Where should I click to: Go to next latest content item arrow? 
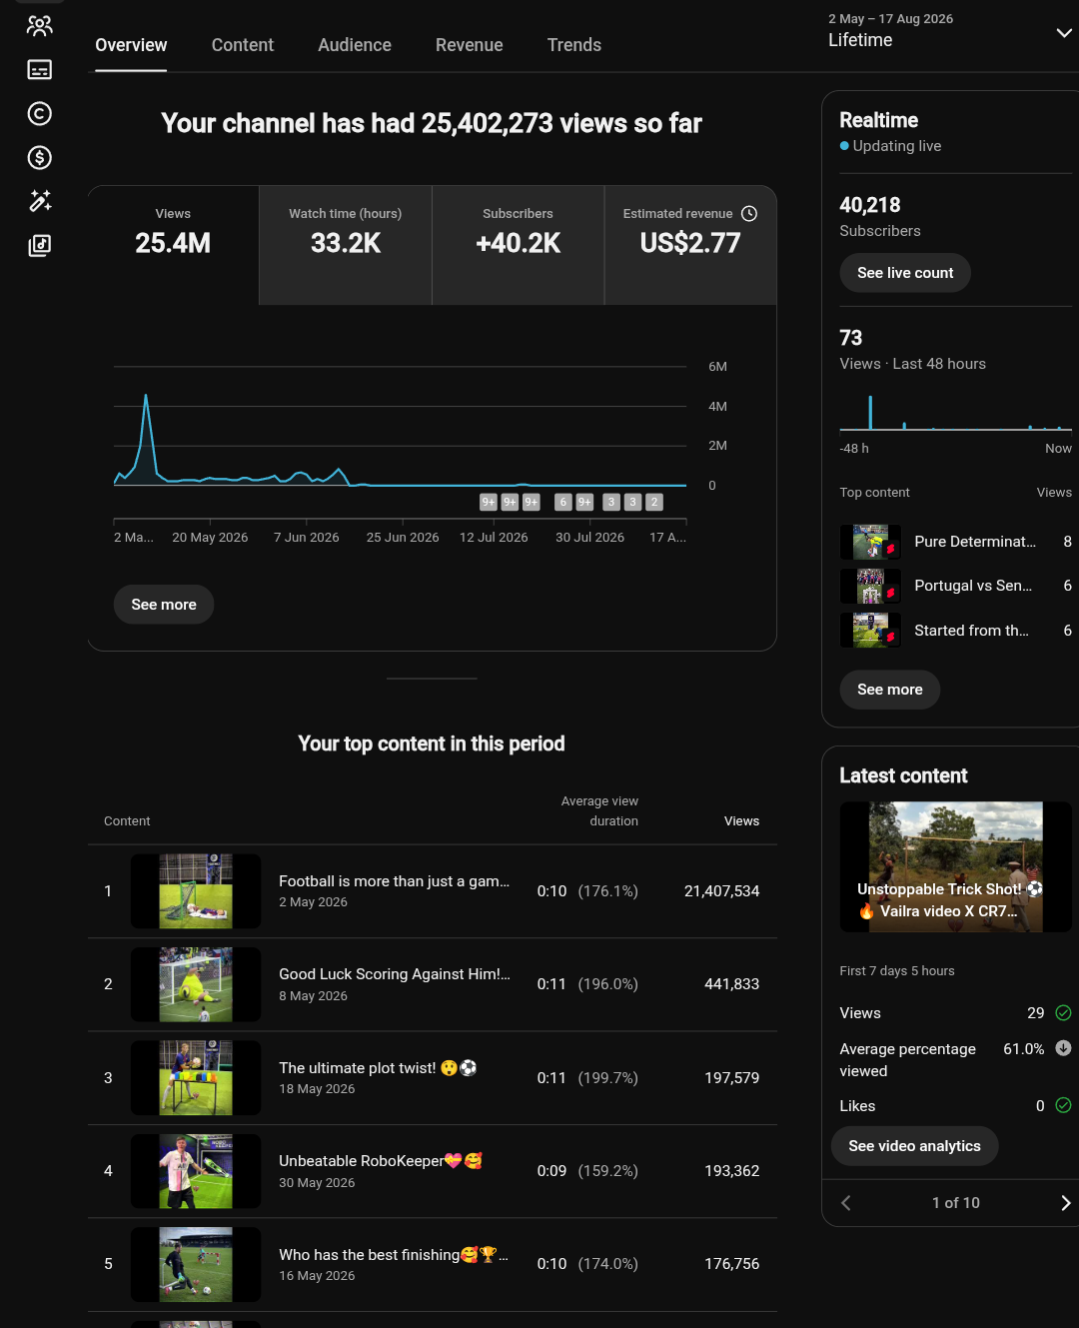pyautogui.click(x=1065, y=1203)
